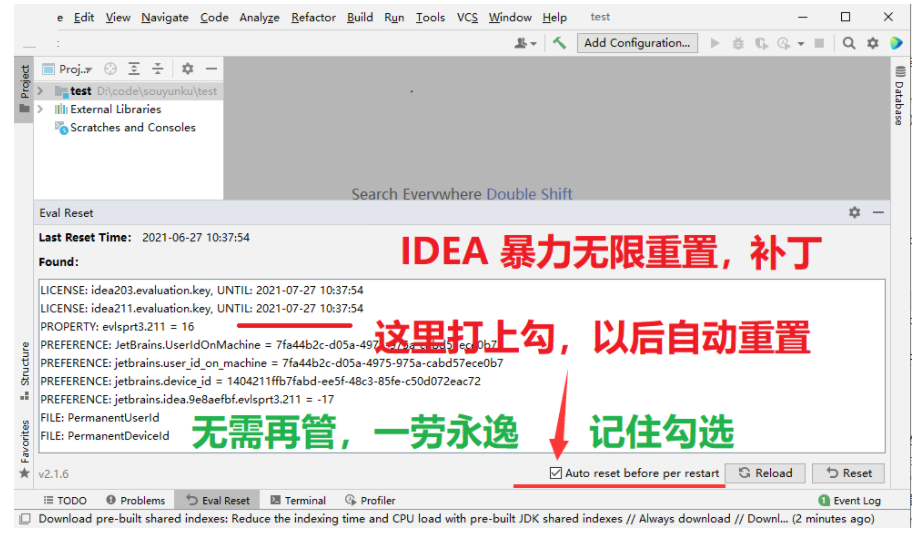914x544 pixels.
Task: Open the Favorites side tool window tab
Action: 24,449
